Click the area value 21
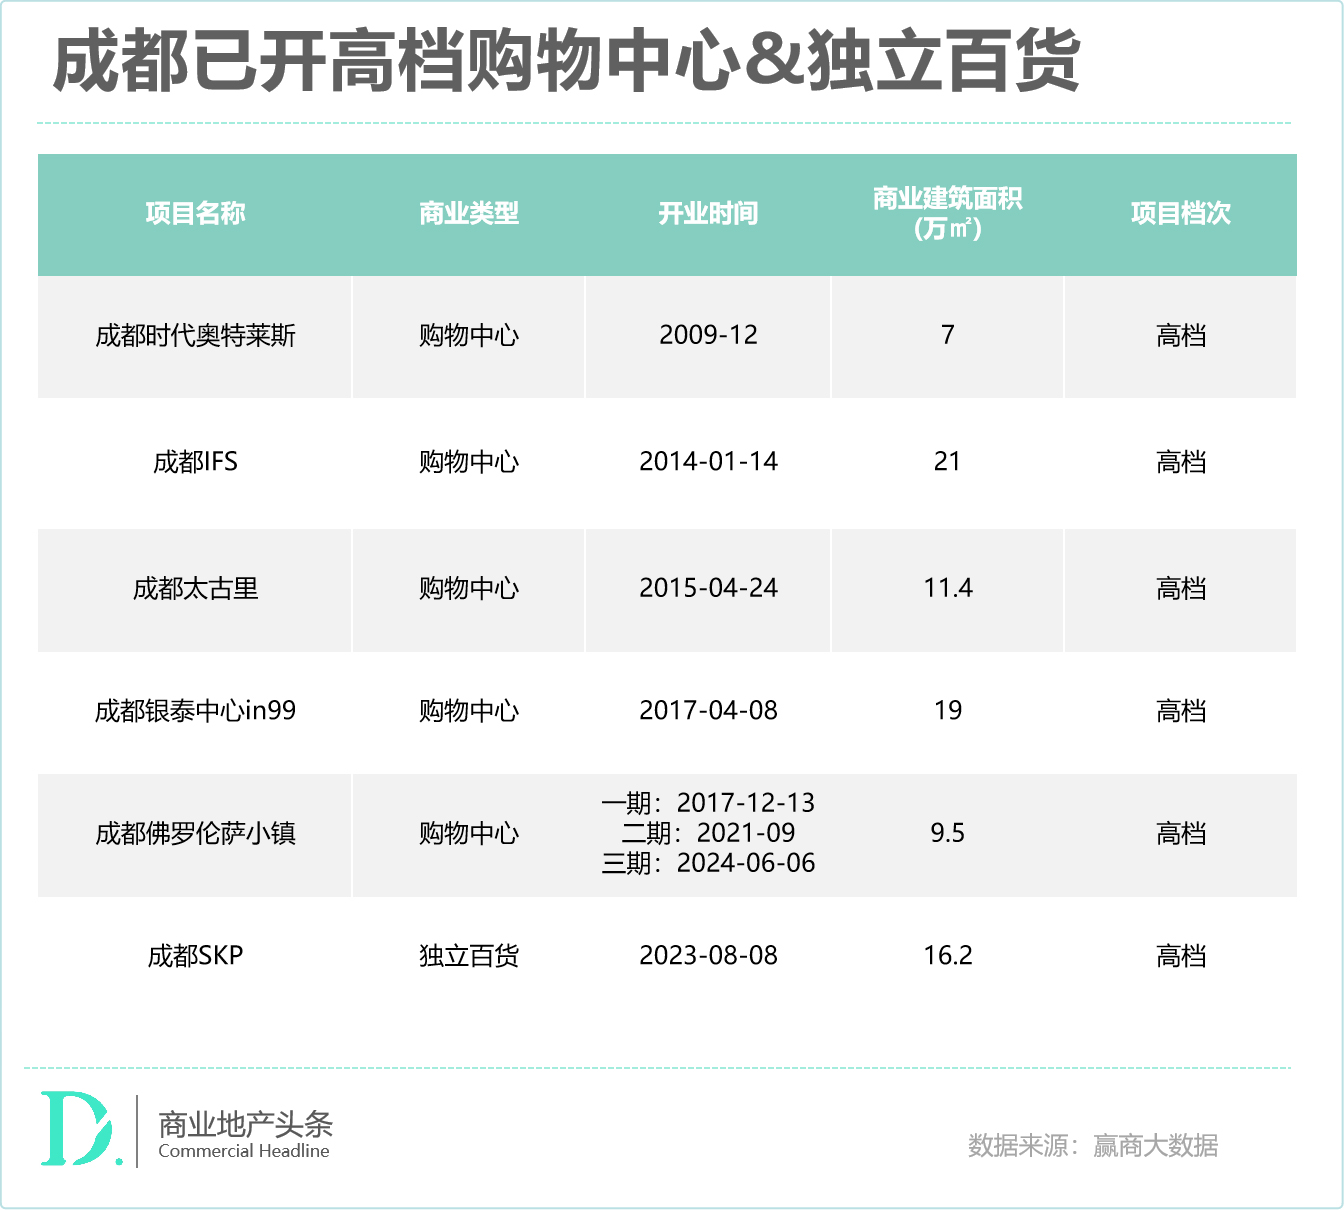1344x1210 pixels. pos(947,461)
